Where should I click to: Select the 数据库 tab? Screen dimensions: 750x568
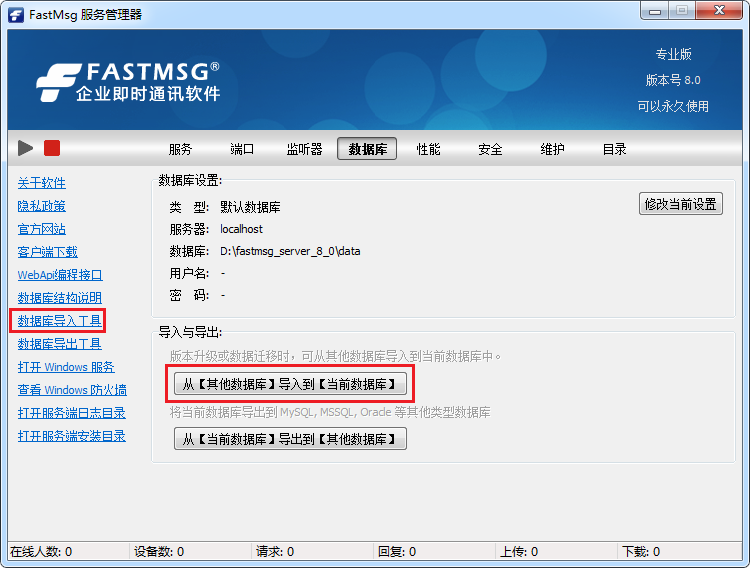pyautogui.click(x=367, y=149)
